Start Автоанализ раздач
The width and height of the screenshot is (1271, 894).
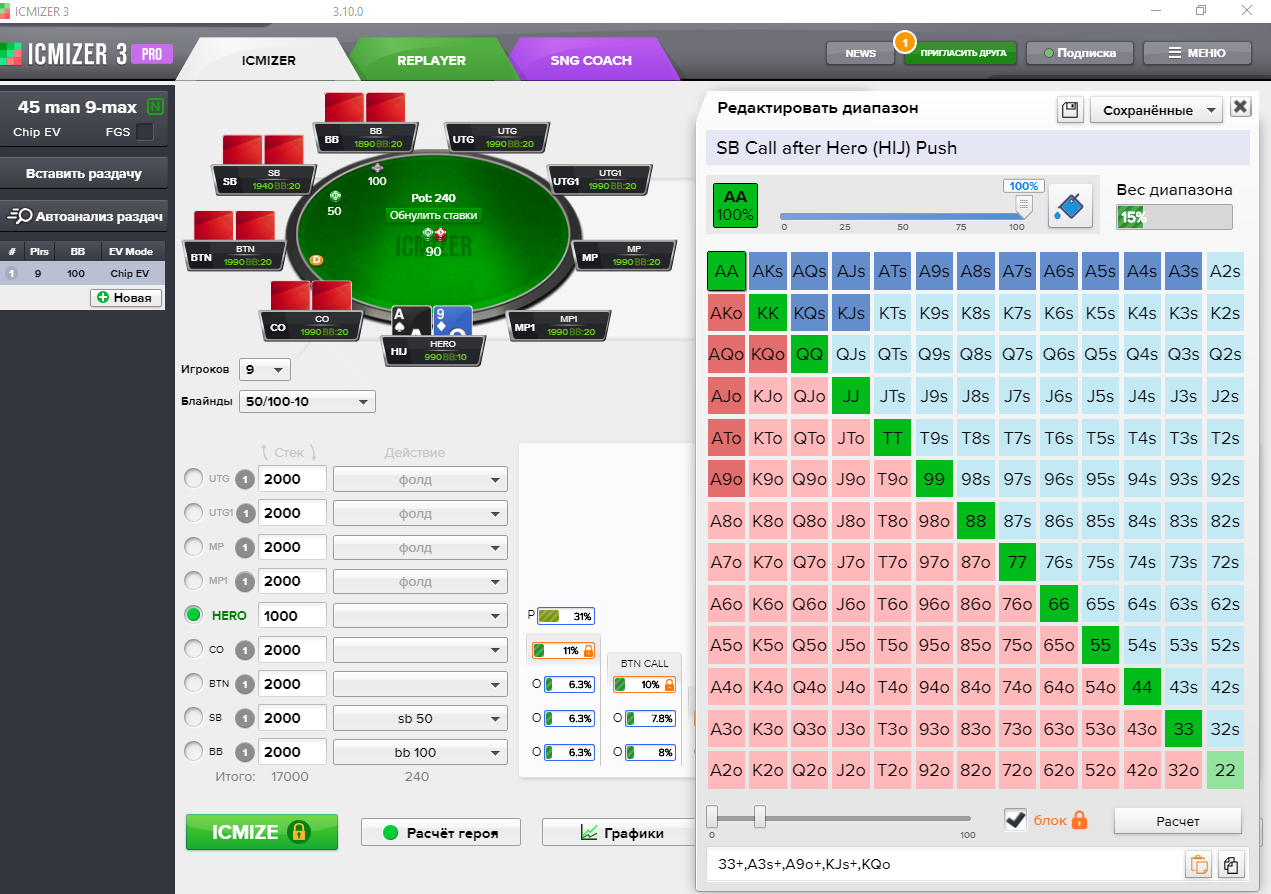pyautogui.click(x=83, y=215)
